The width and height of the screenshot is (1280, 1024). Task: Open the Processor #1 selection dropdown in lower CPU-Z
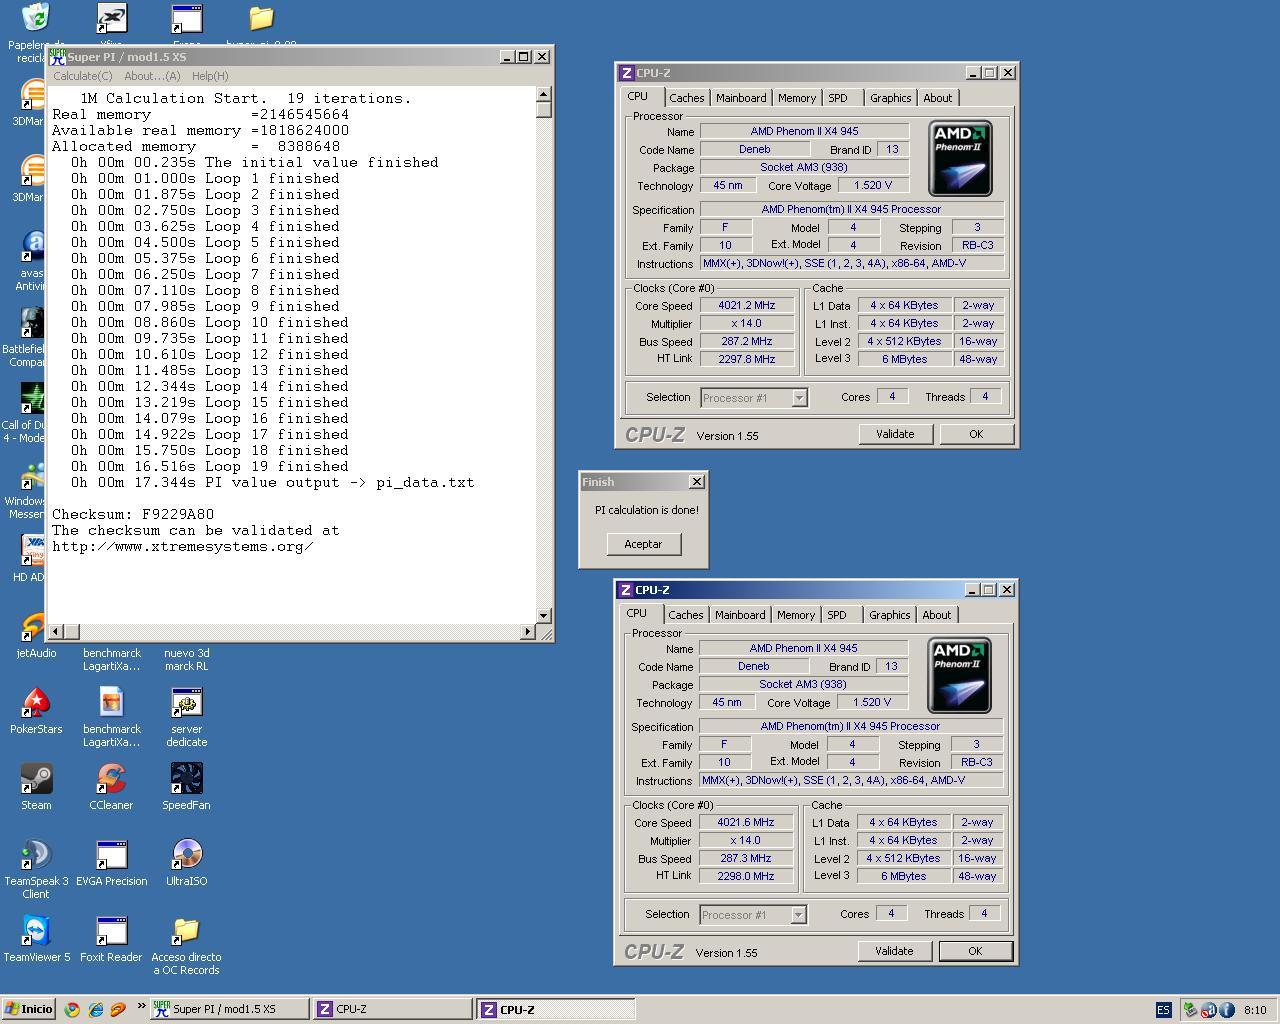click(753, 915)
